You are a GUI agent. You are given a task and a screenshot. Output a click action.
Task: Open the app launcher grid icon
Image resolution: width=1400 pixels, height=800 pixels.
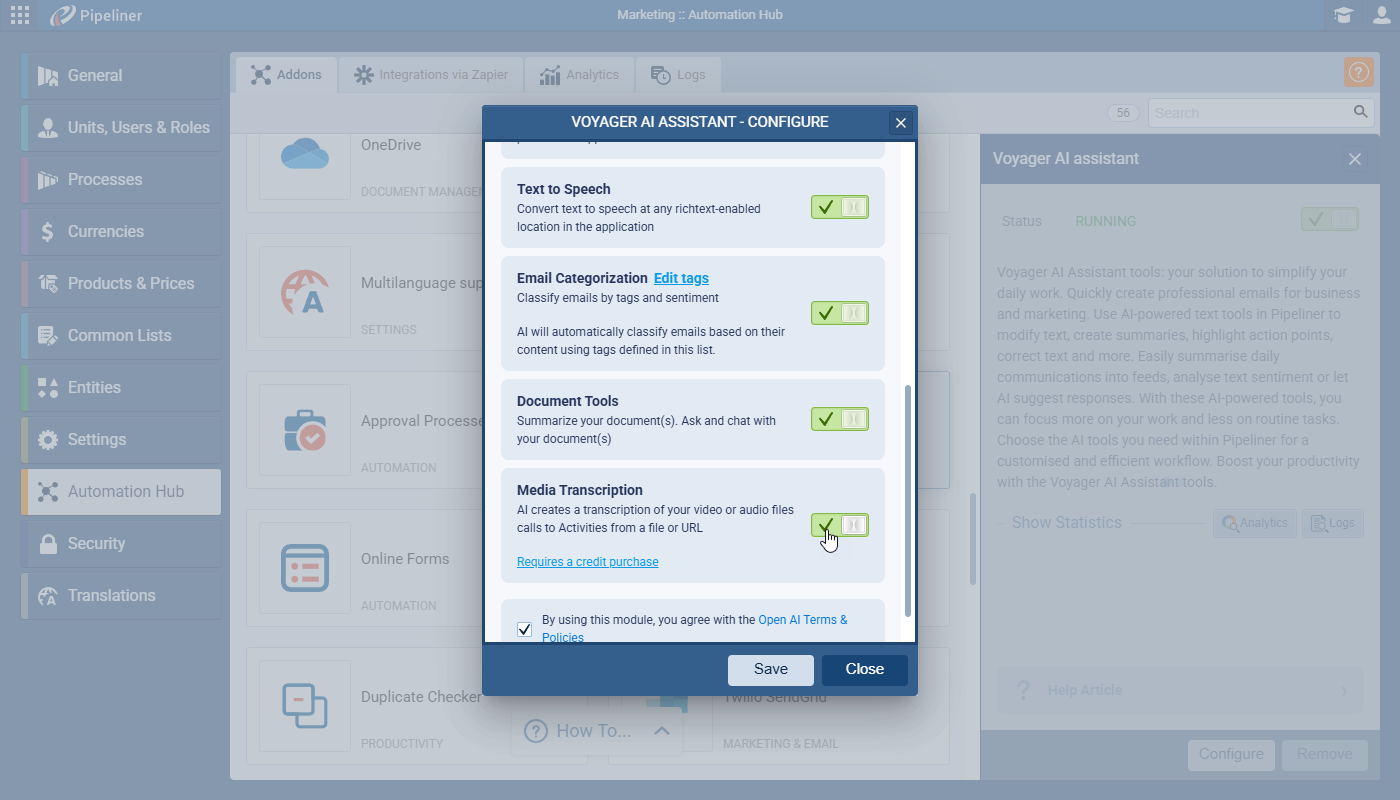point(20,15)
